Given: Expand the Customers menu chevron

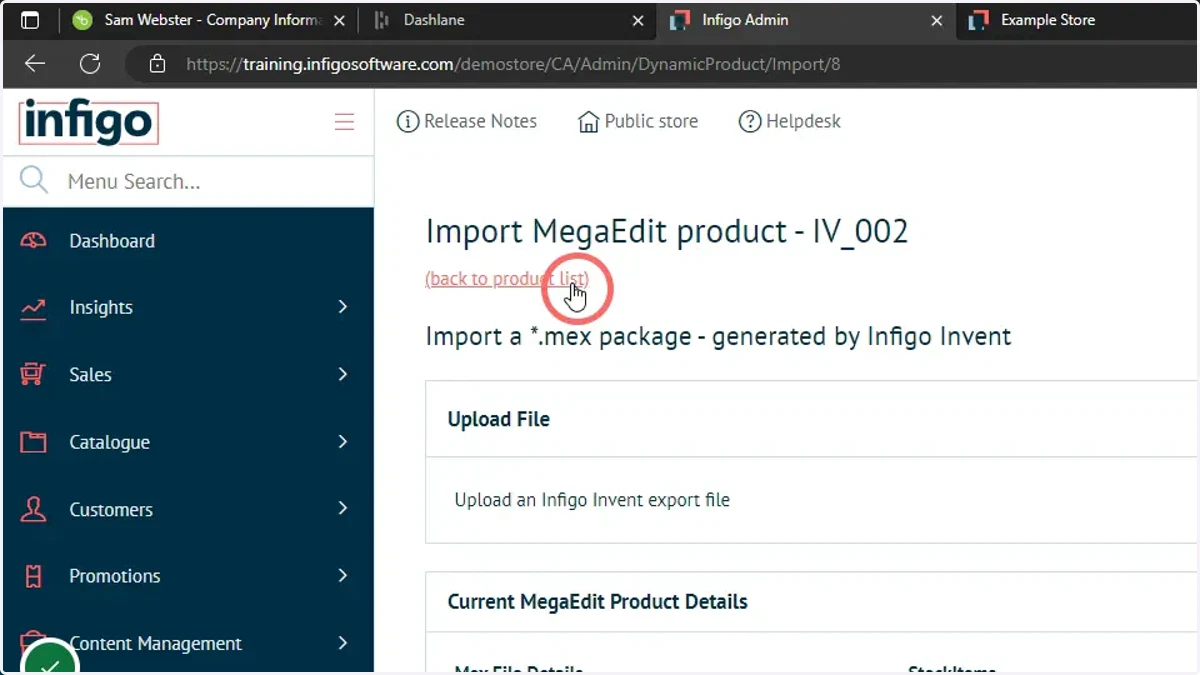Looking at the screenshot, I should tap(343, 508).
